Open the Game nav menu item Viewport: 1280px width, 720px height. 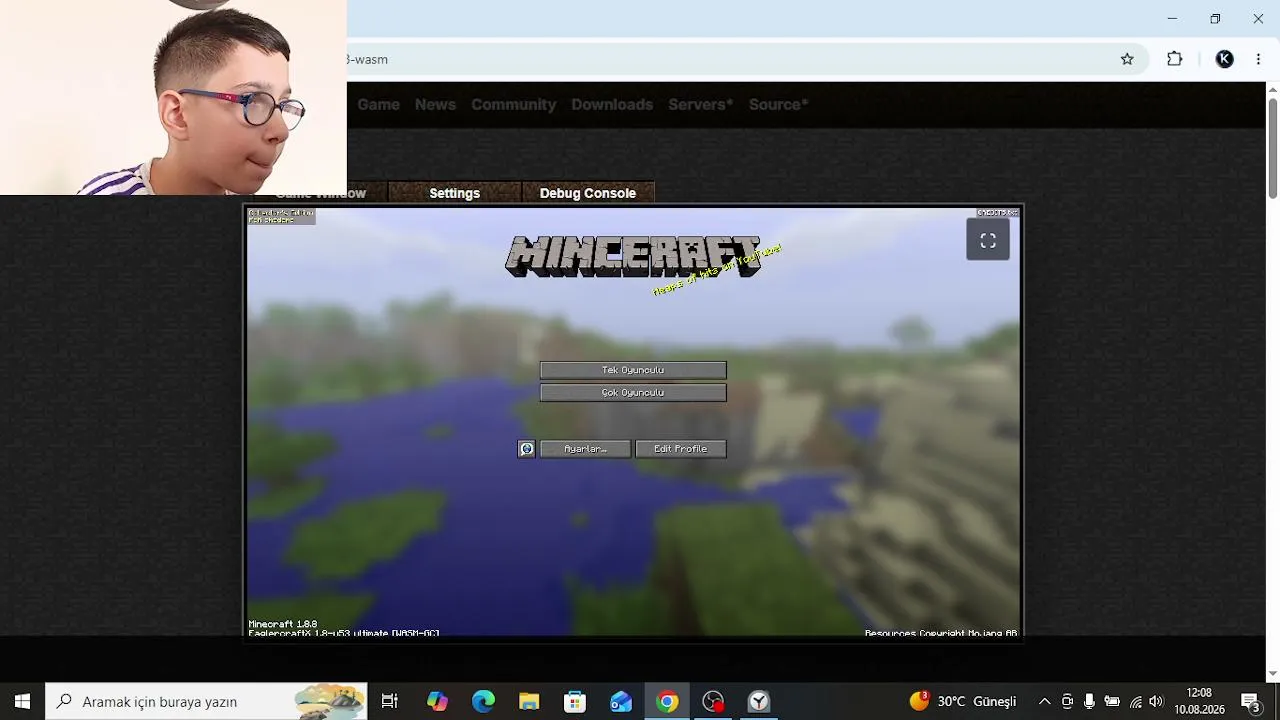click(x=378, y=104)
